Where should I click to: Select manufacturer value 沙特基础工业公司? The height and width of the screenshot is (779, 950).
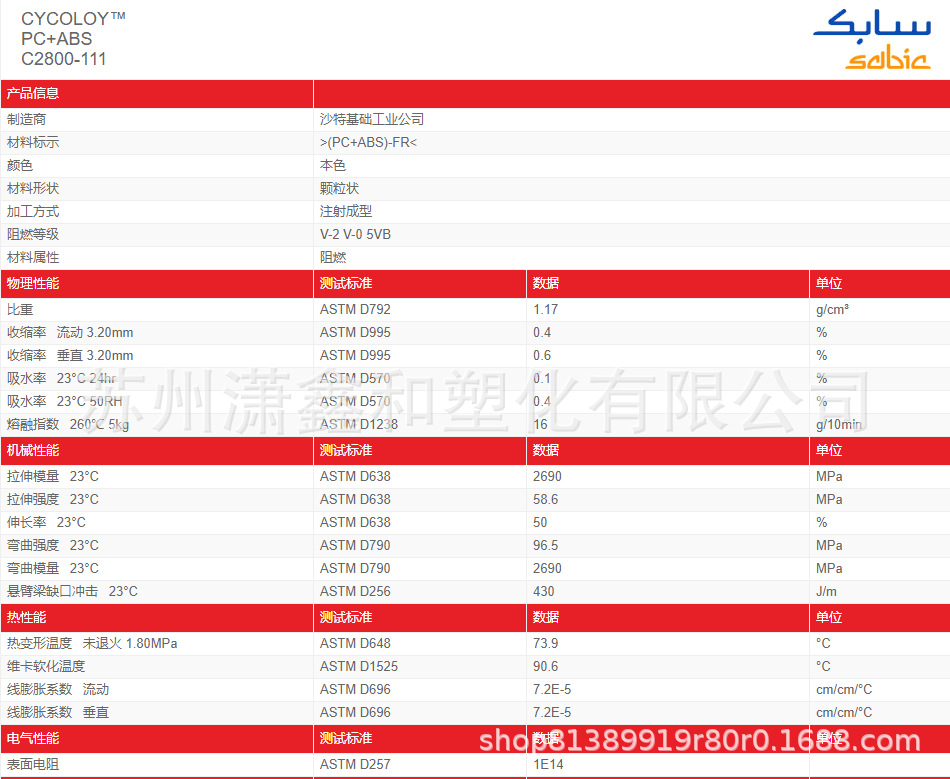point(372,119)
